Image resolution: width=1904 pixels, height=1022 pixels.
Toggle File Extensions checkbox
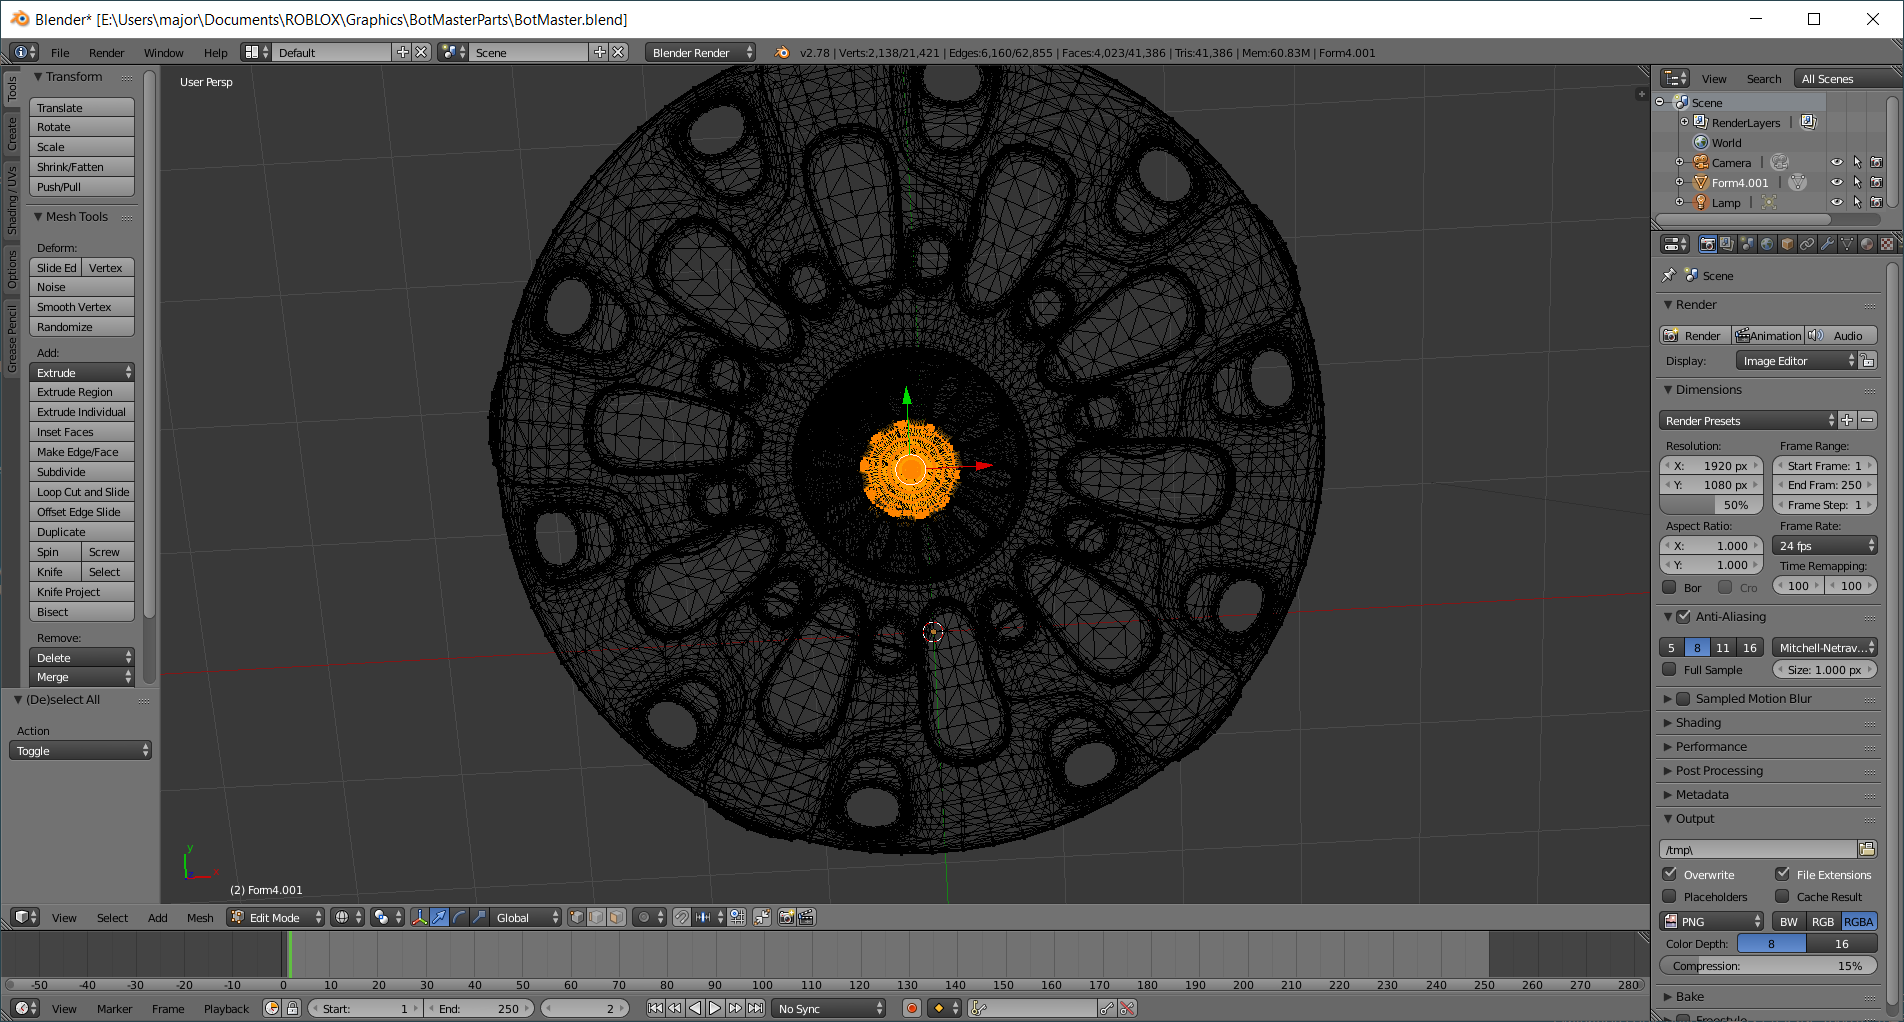pos(1782,873)
